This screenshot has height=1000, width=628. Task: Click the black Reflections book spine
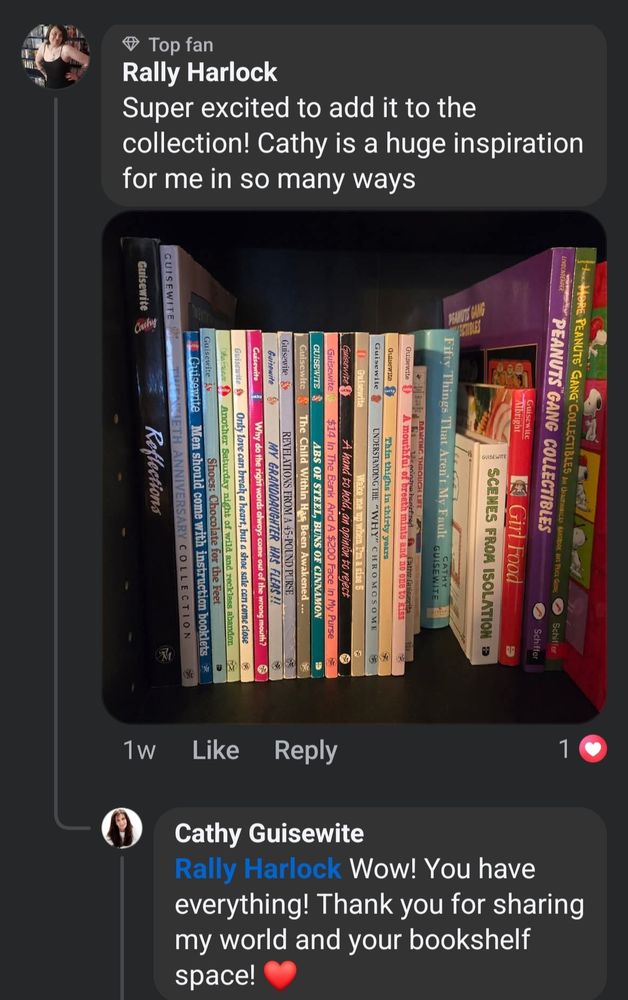pyautogui.click(x=144, y=459)
